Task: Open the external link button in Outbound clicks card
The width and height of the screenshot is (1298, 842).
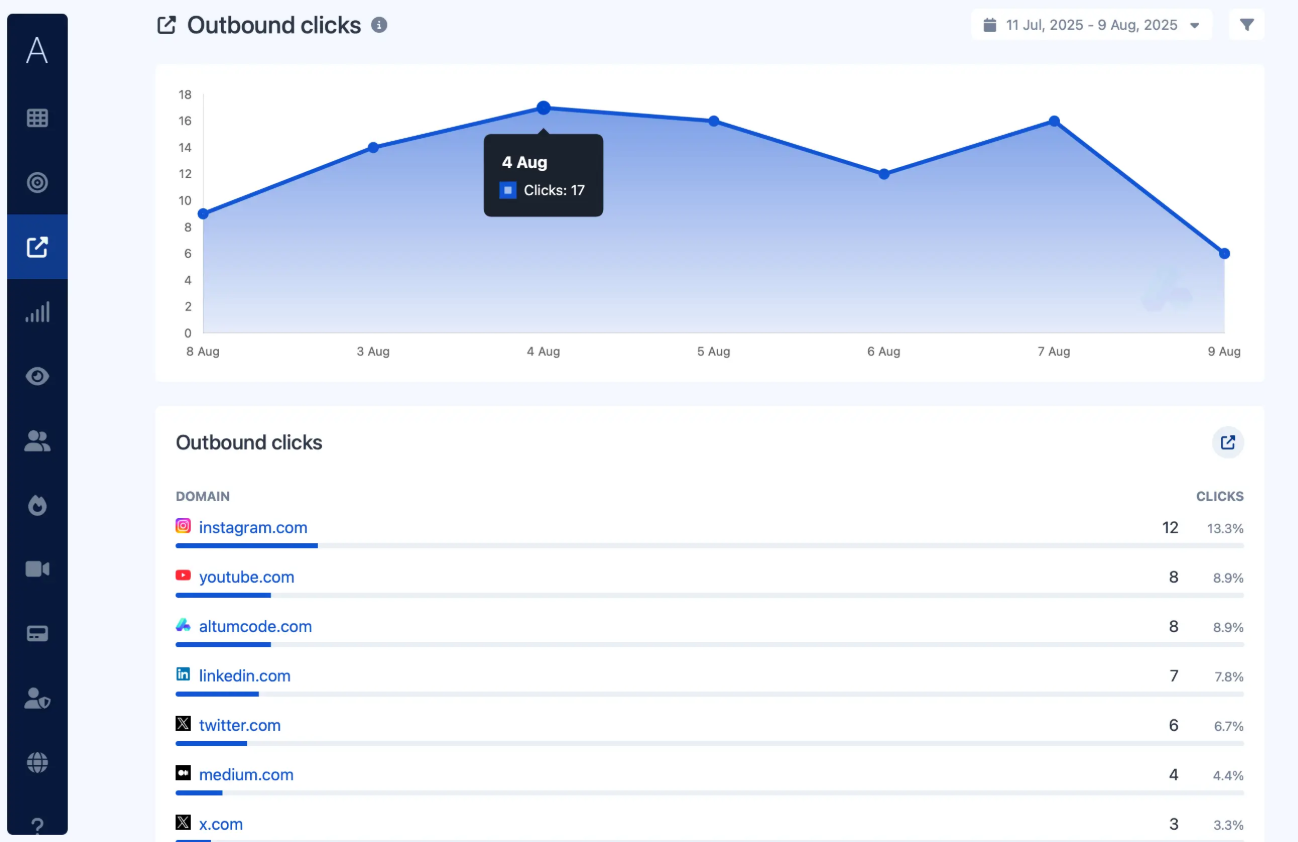Action: 1227,442
